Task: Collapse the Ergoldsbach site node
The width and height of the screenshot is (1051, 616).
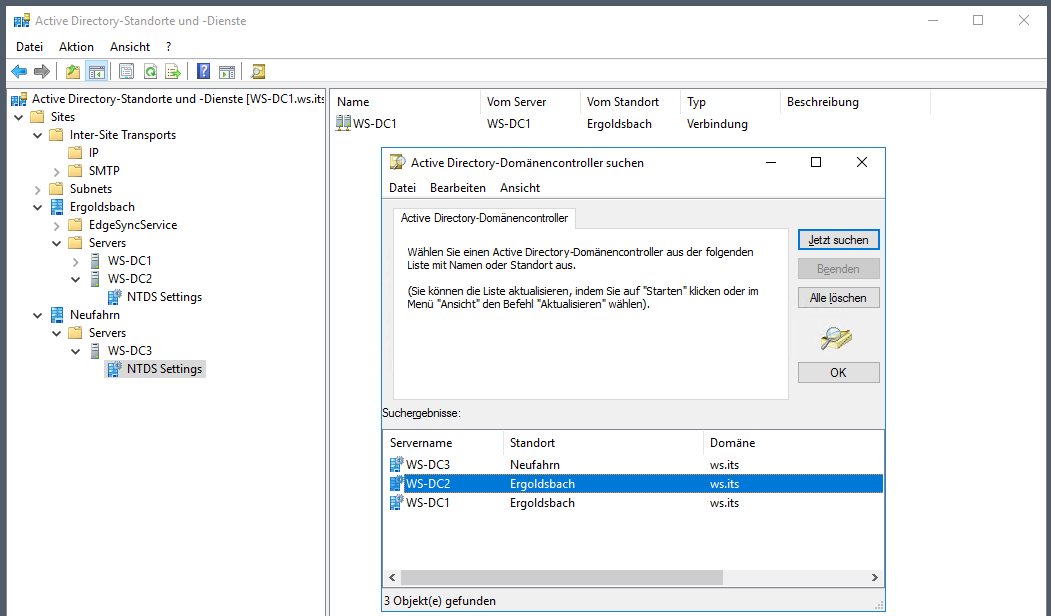Action: (38, 208)
